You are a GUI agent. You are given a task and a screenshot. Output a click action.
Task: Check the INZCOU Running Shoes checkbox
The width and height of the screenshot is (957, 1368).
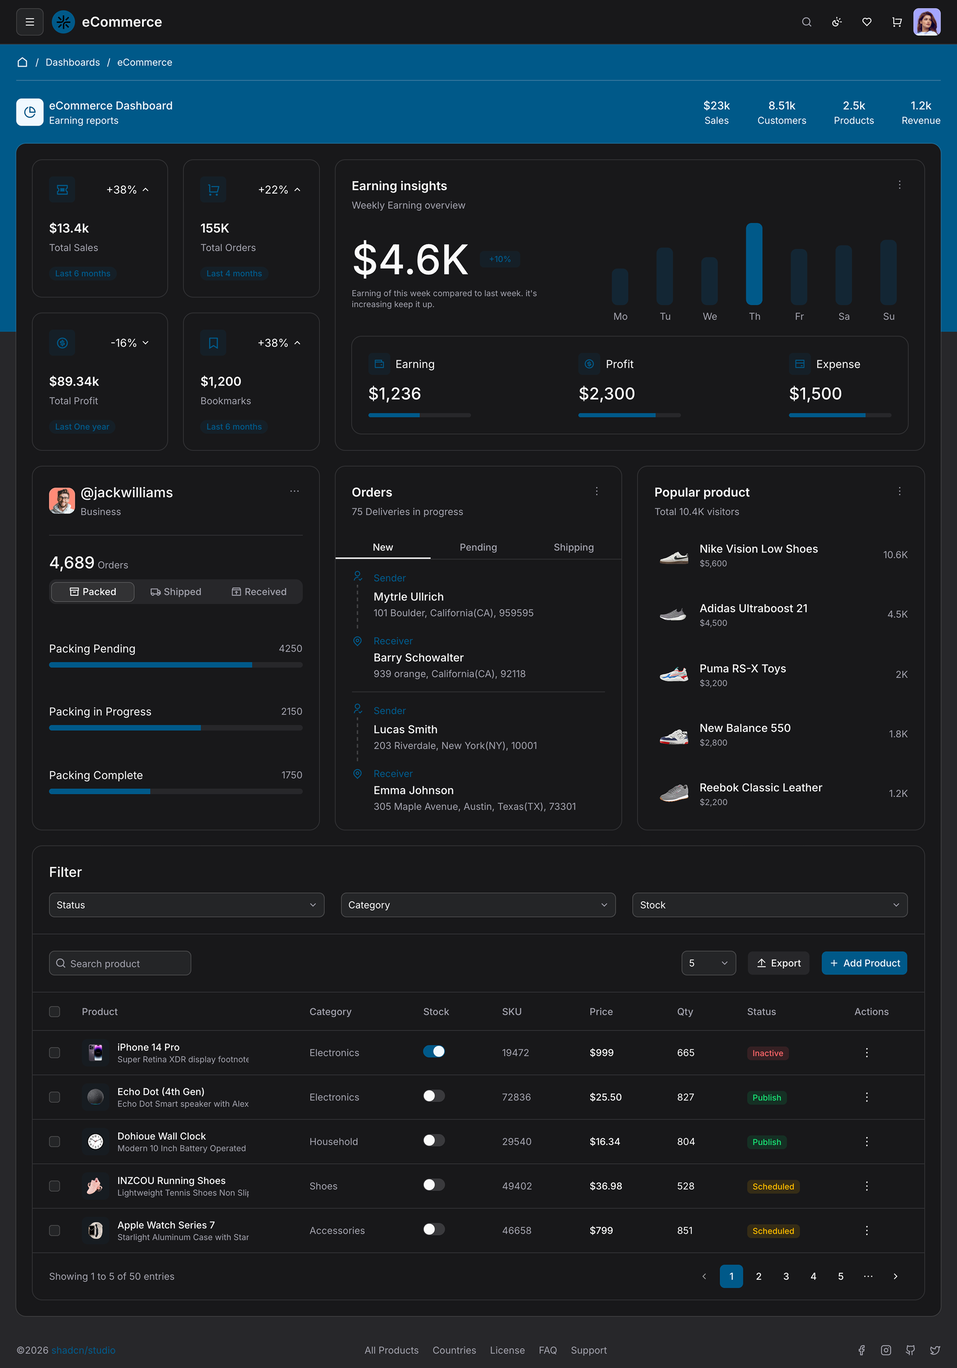coord(55,1186)
